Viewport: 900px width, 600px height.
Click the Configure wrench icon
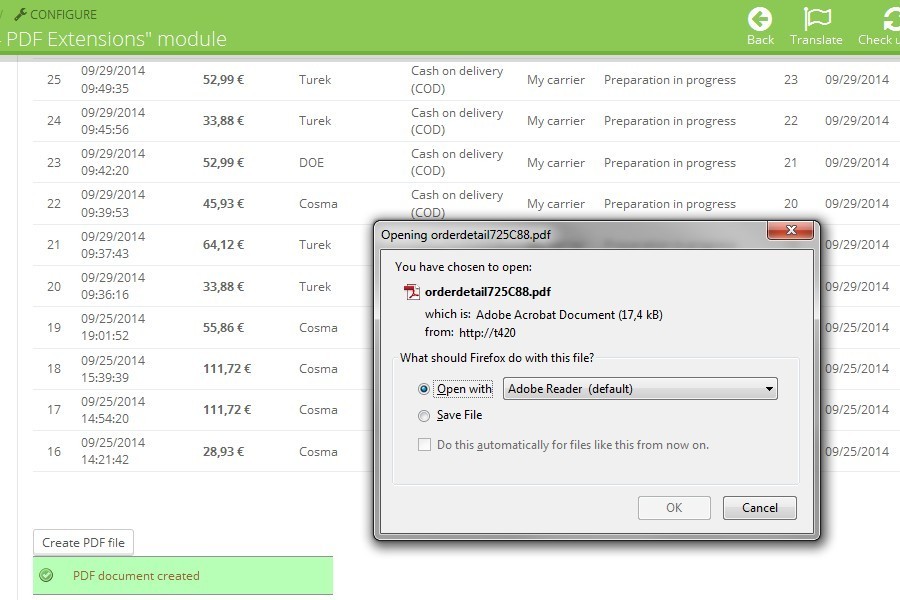pos(21,14)
